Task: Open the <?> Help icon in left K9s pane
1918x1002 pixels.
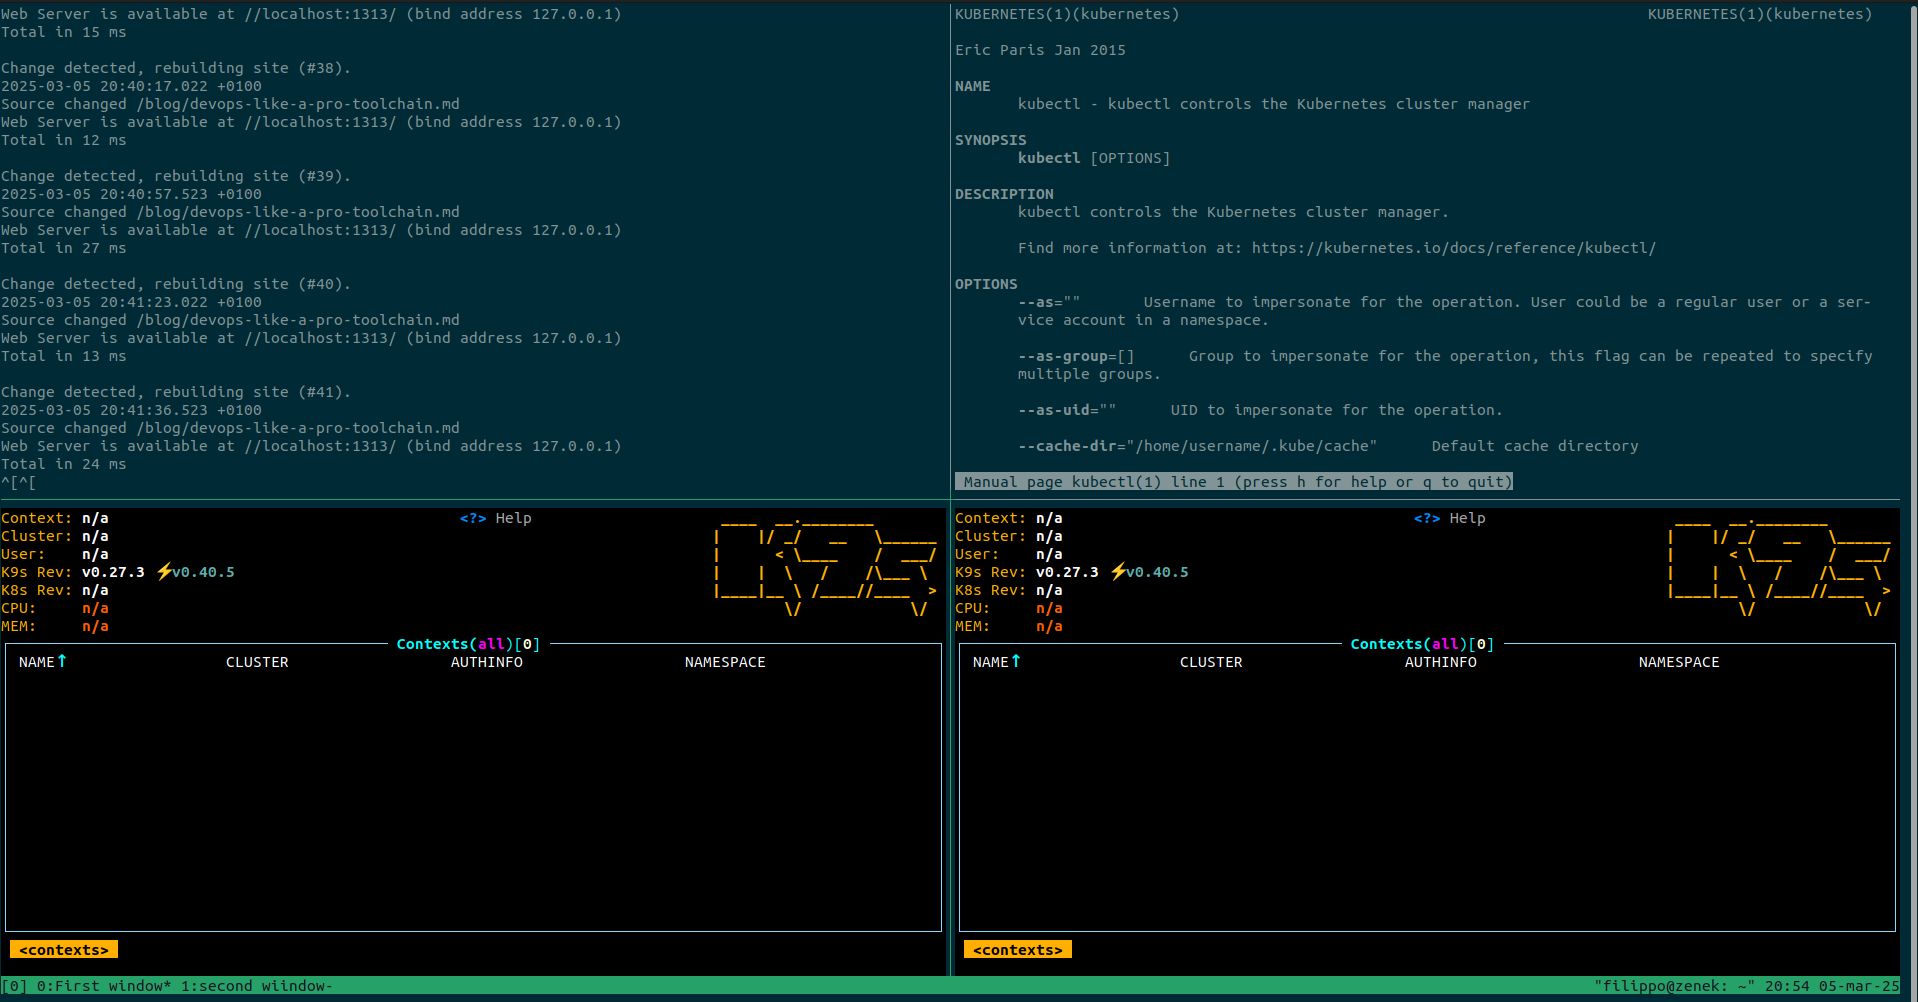Action: [473, 518]
